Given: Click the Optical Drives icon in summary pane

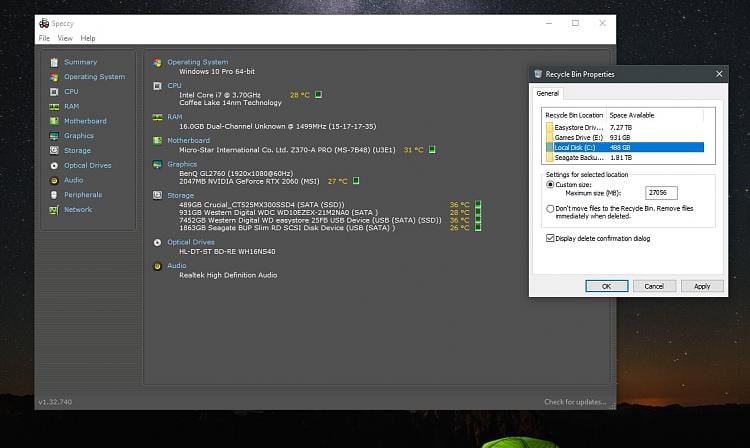Looking at the screenshot, I should [x=157, y=242].
